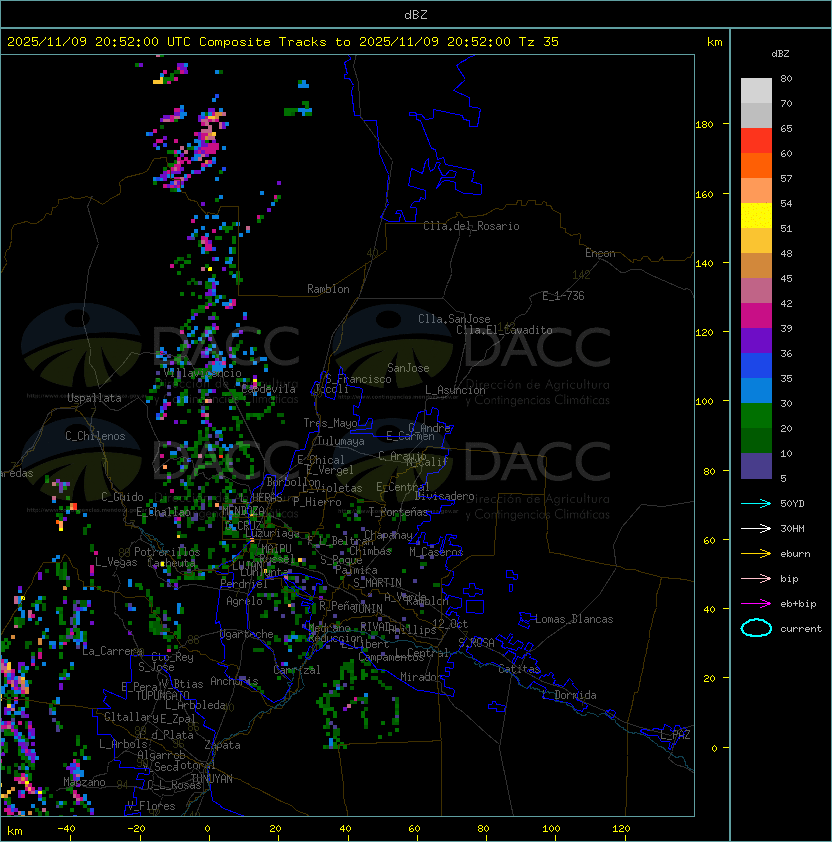Click the 'Zapata' map label
This screenshot has width=832, height=842.
click(x=222, y=745)
